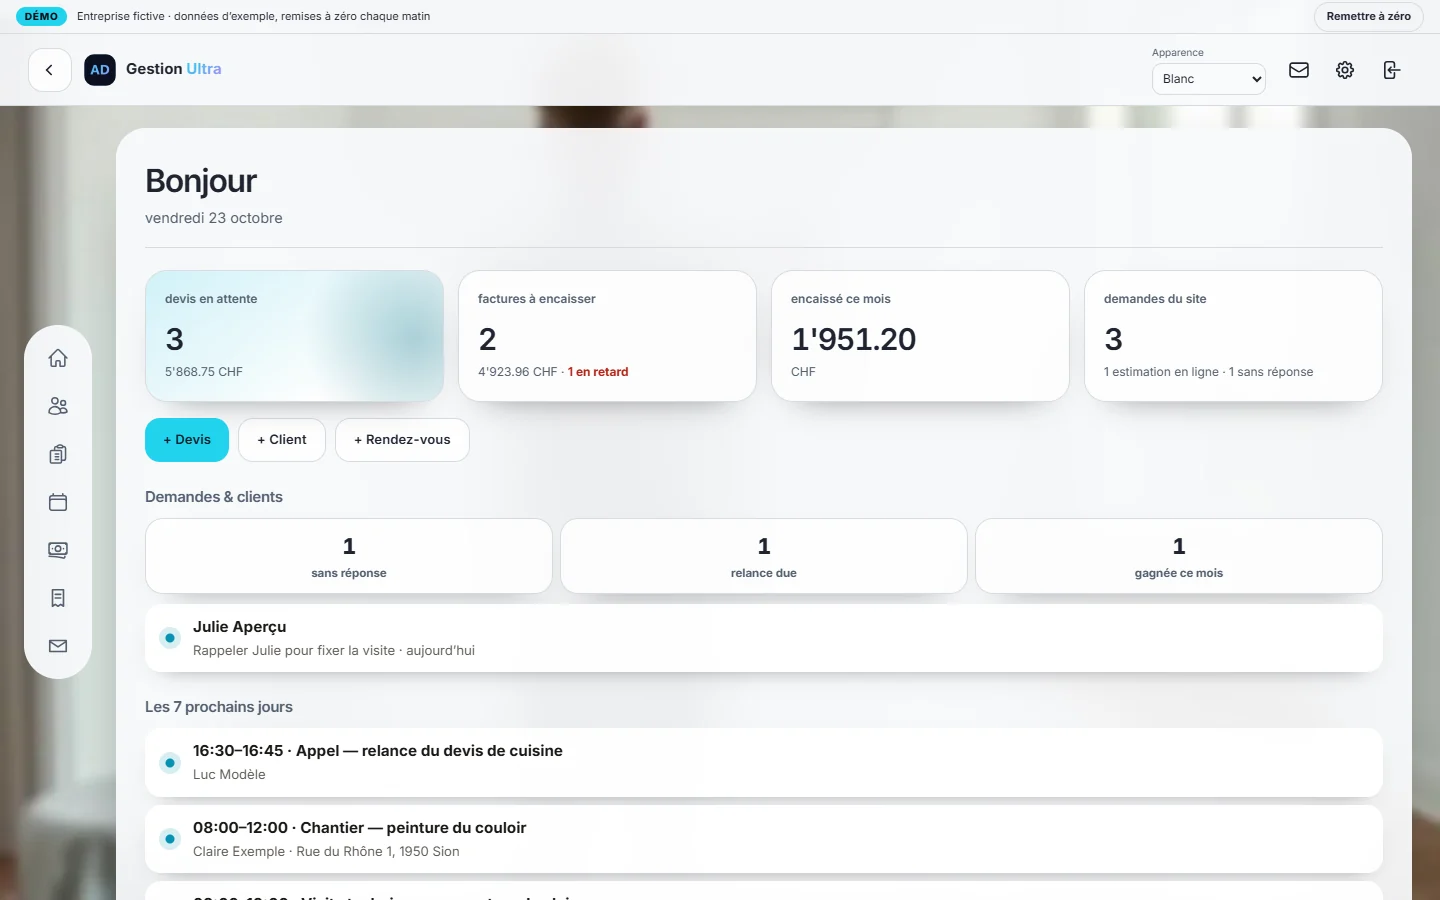Add a new client with + Client

[x=282, y=440]
